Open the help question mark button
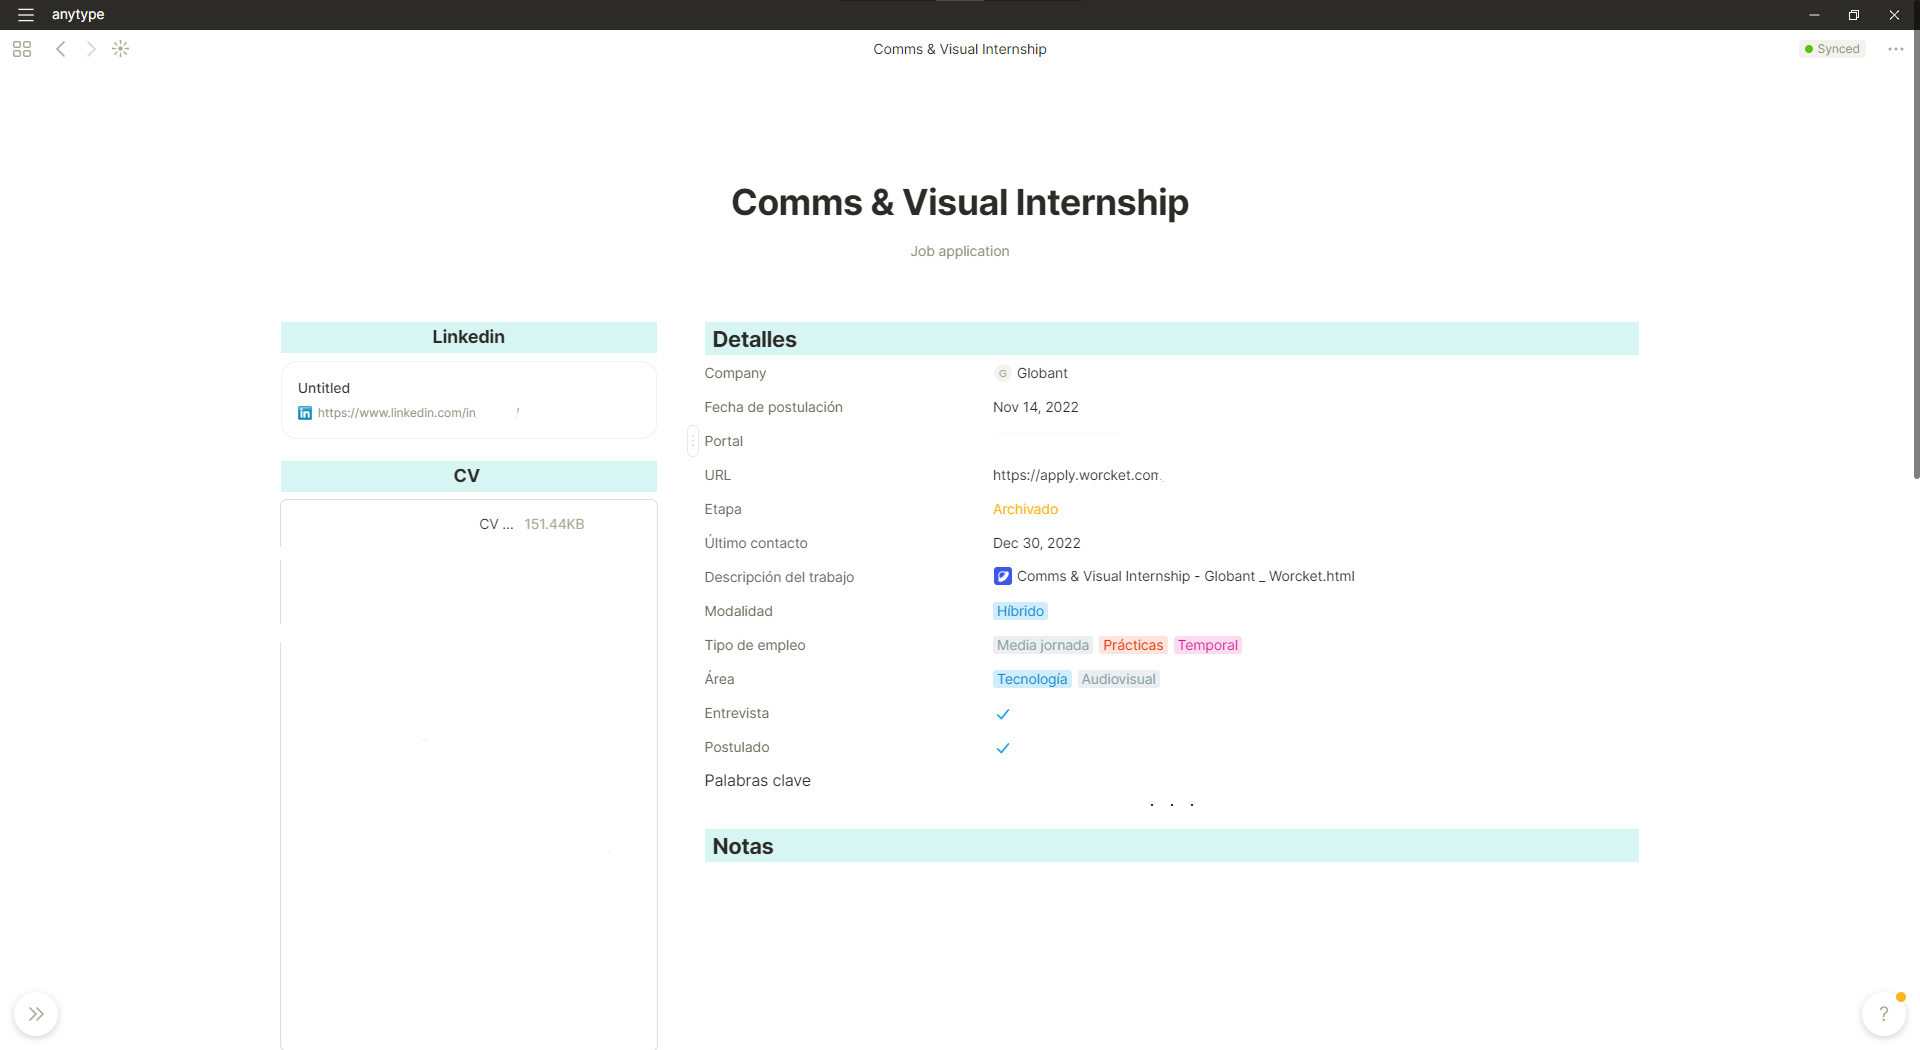The height and width of the screenshot is (1050, 1920). (1883, 1014)
